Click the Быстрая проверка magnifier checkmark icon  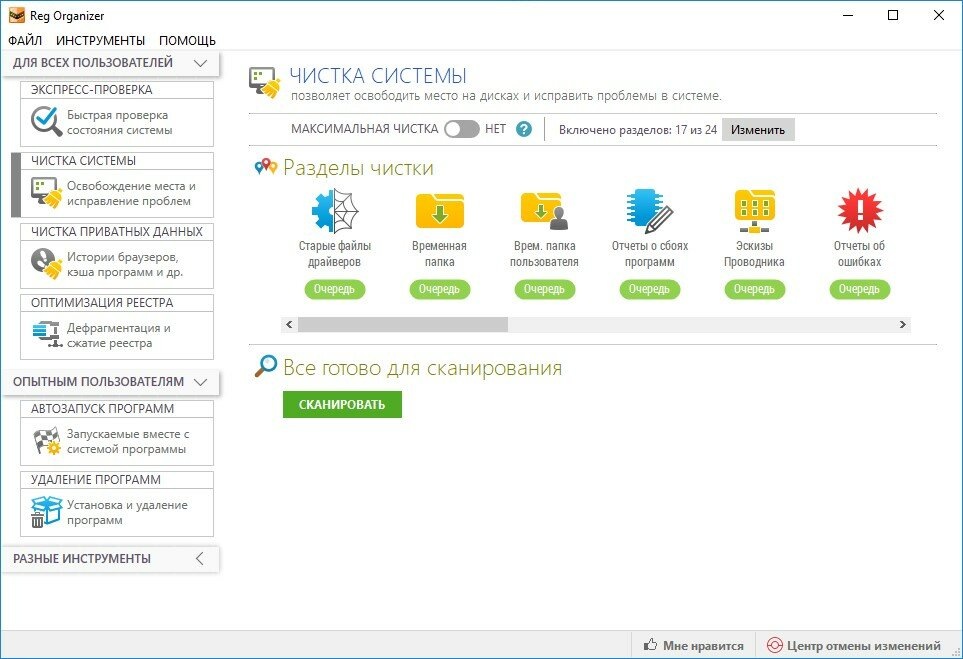[x=47, y=122]
